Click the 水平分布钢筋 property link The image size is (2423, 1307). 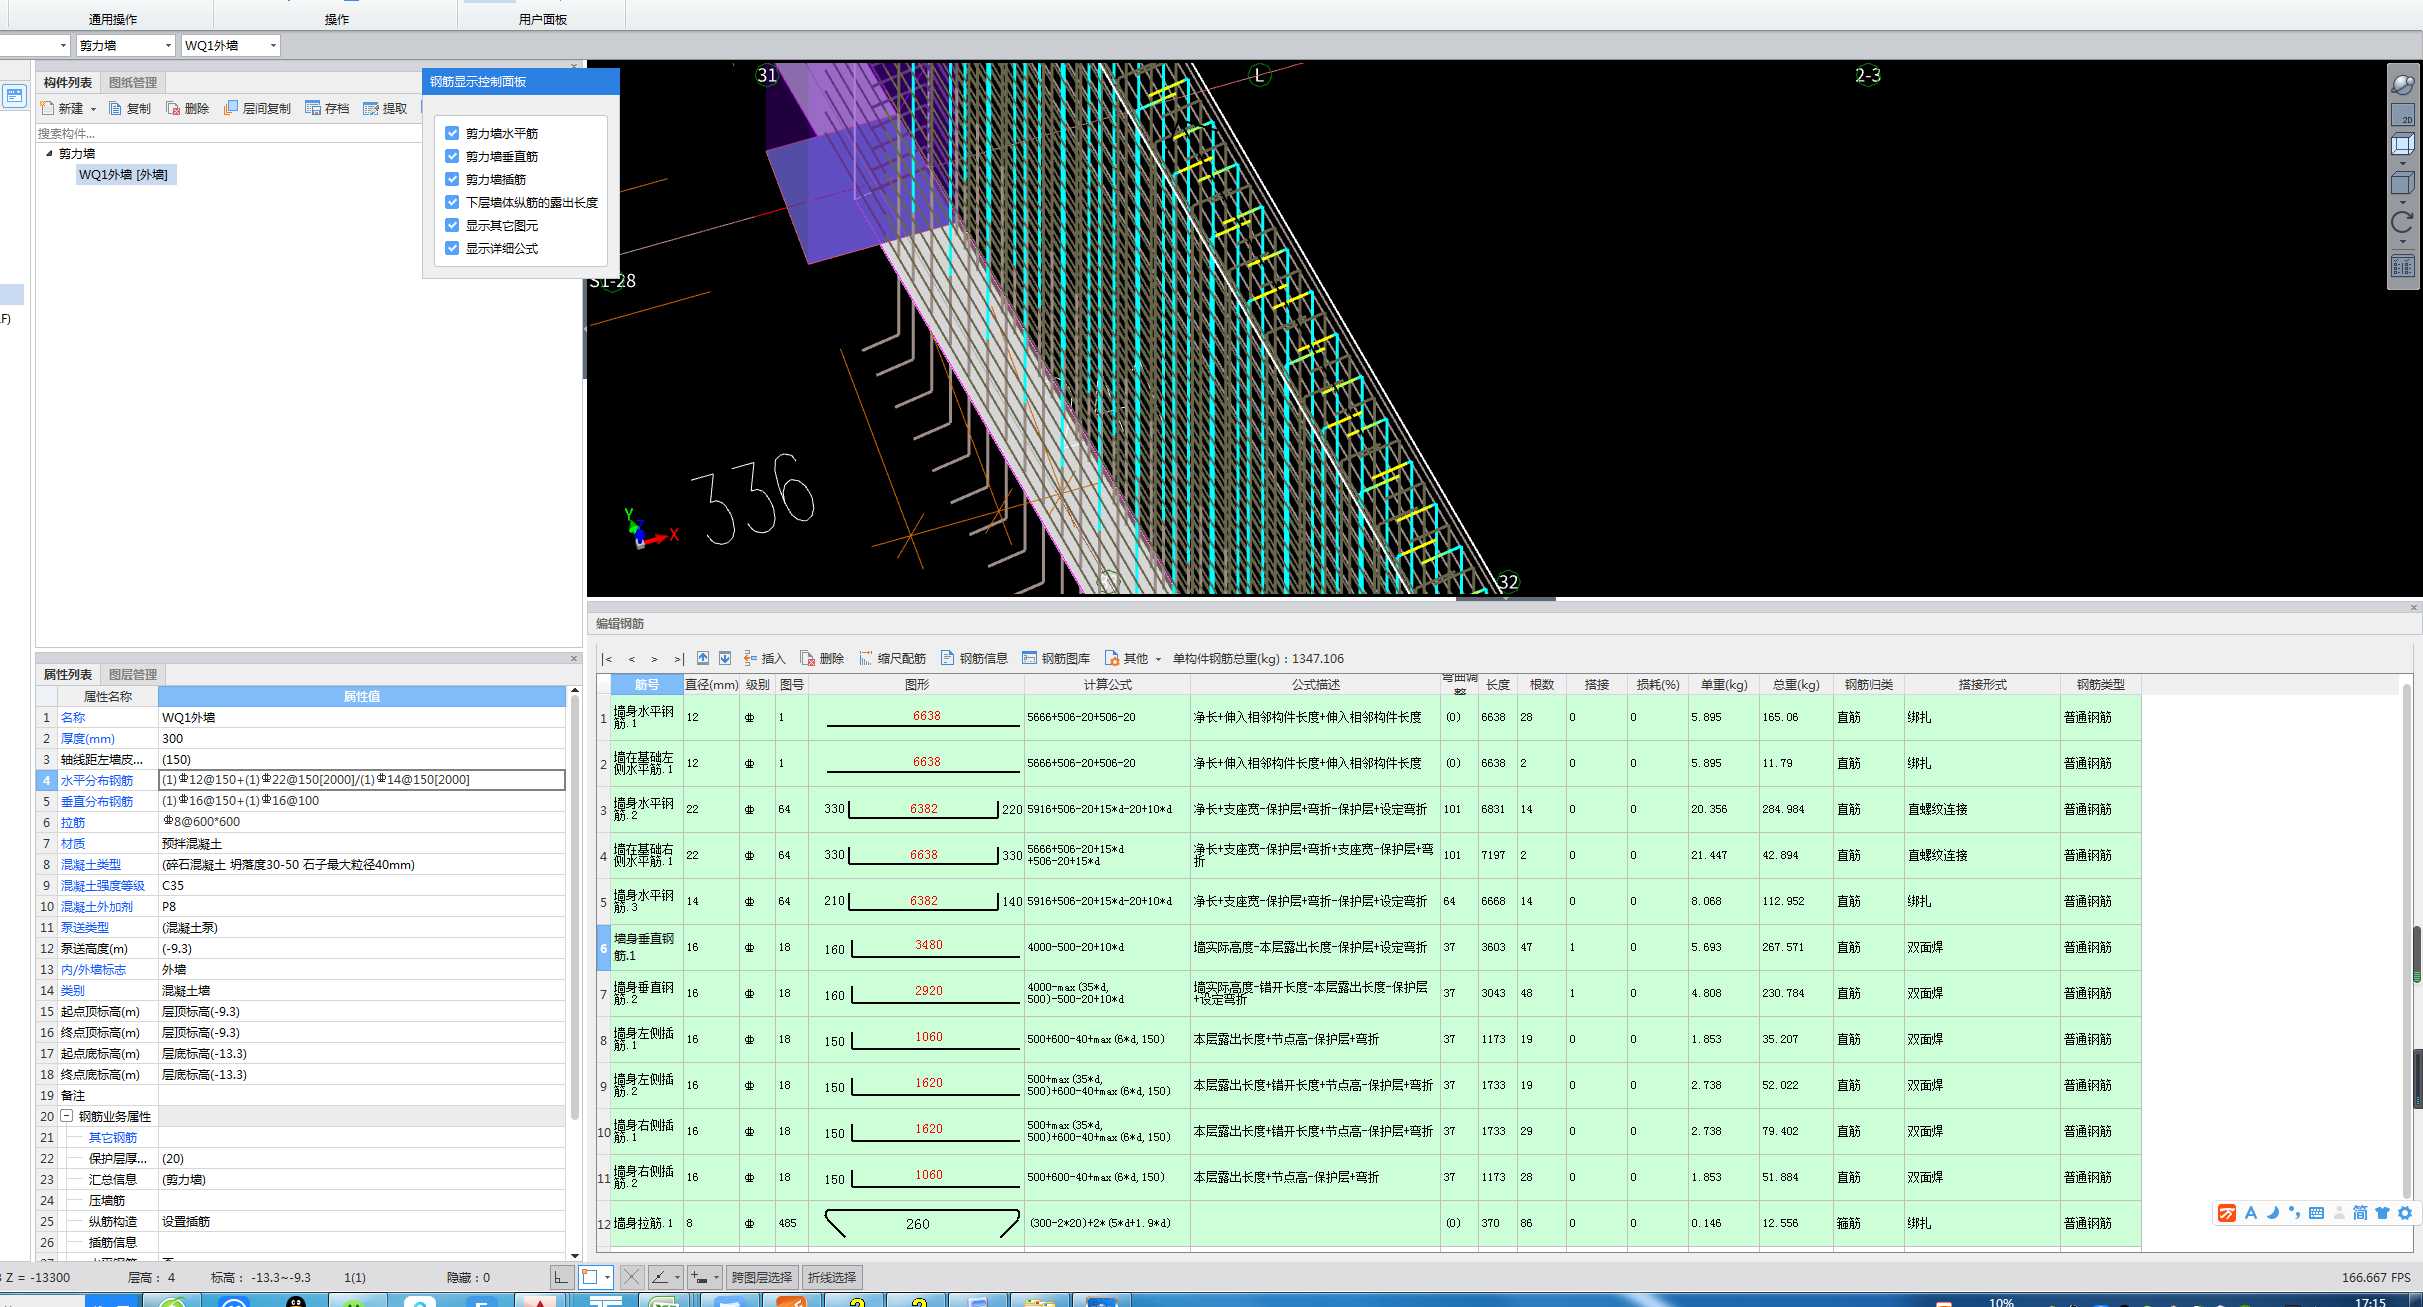(x=97, y=780)
